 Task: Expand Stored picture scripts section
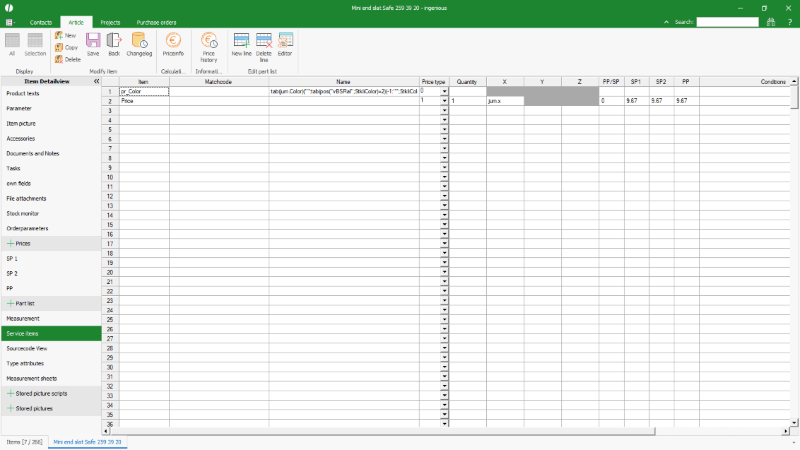tap(10, 393)
